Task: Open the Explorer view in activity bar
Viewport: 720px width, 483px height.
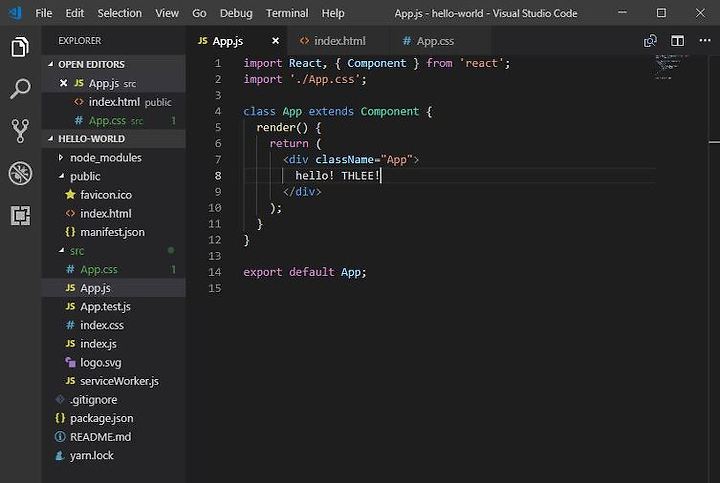Action: (20, 46)
